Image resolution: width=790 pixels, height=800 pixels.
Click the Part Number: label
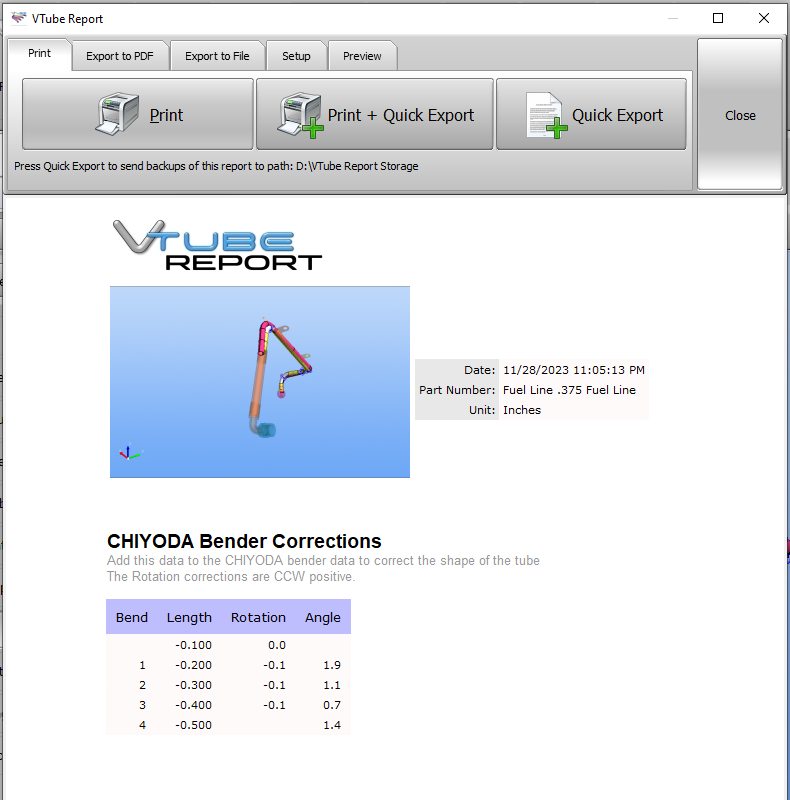[457, 390]
